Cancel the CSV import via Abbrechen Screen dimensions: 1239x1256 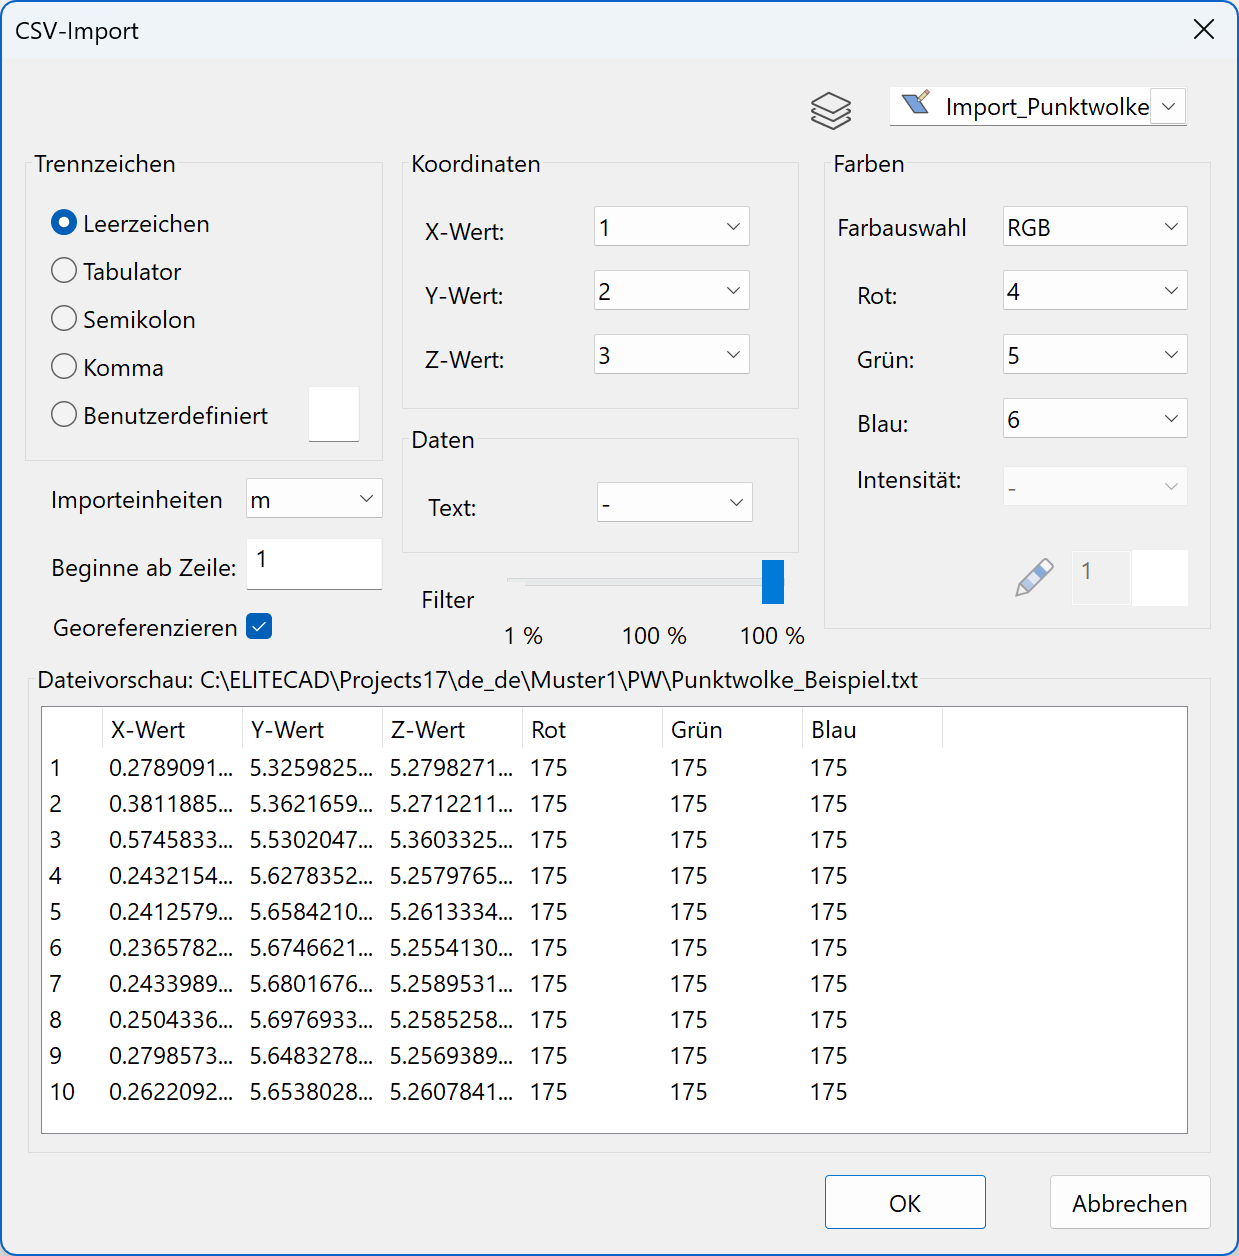tap(1129, 1202)
